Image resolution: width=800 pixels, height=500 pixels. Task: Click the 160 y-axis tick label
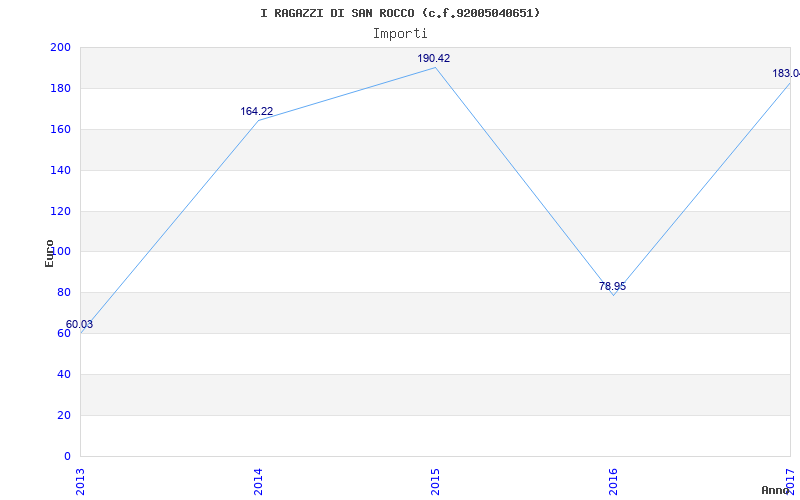60,129
